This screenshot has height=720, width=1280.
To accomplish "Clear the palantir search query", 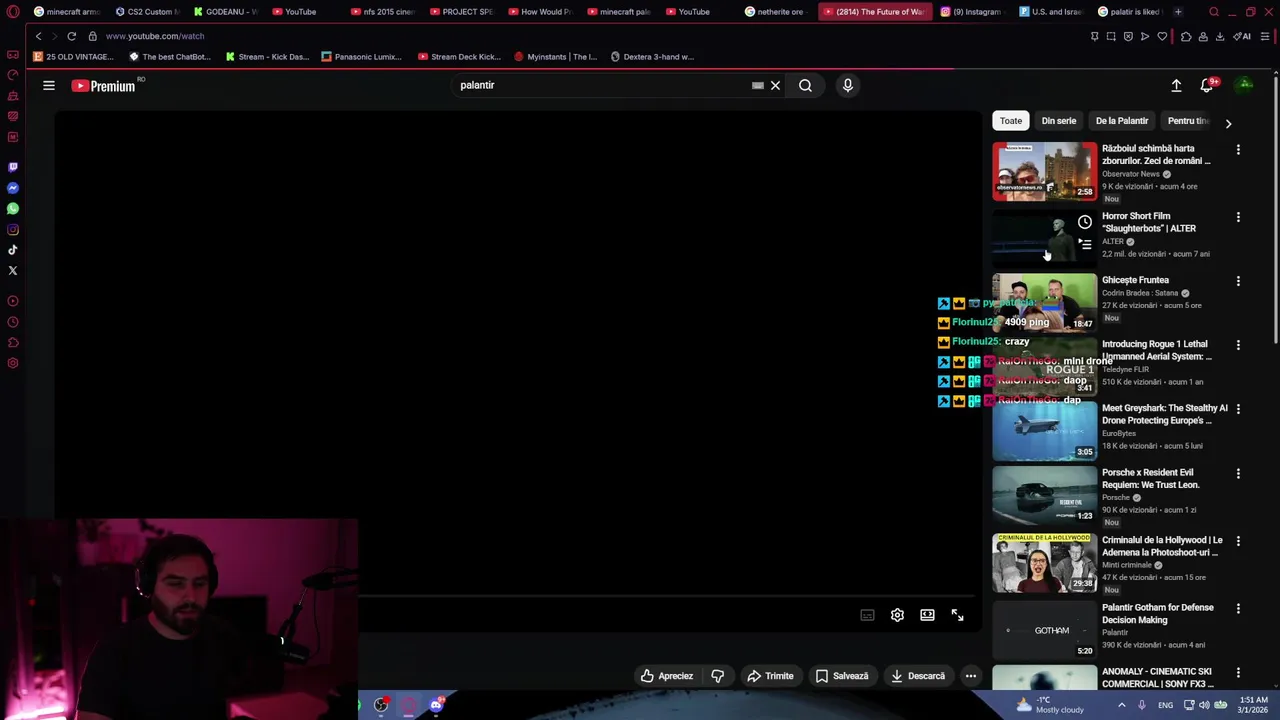I will point(775,86).
